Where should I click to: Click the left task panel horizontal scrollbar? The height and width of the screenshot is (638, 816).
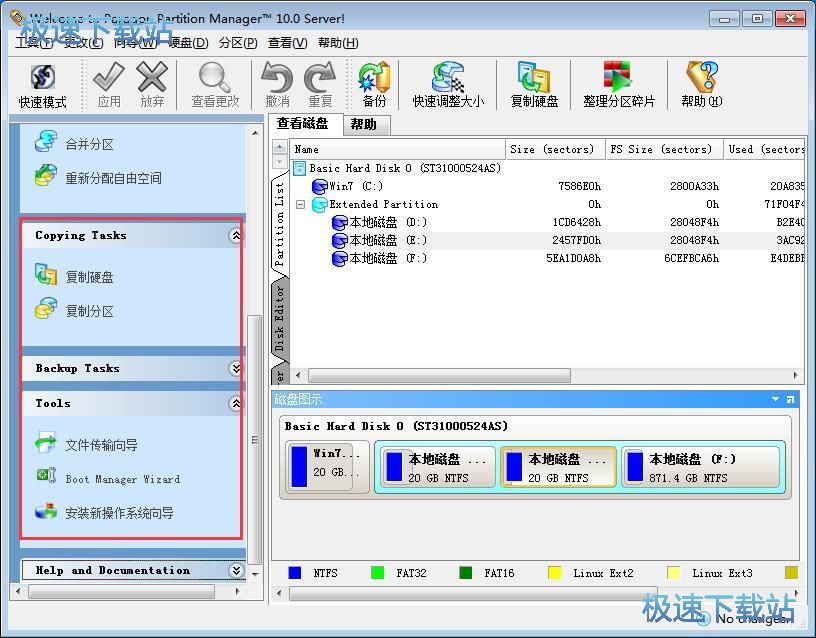coord(122,592)
